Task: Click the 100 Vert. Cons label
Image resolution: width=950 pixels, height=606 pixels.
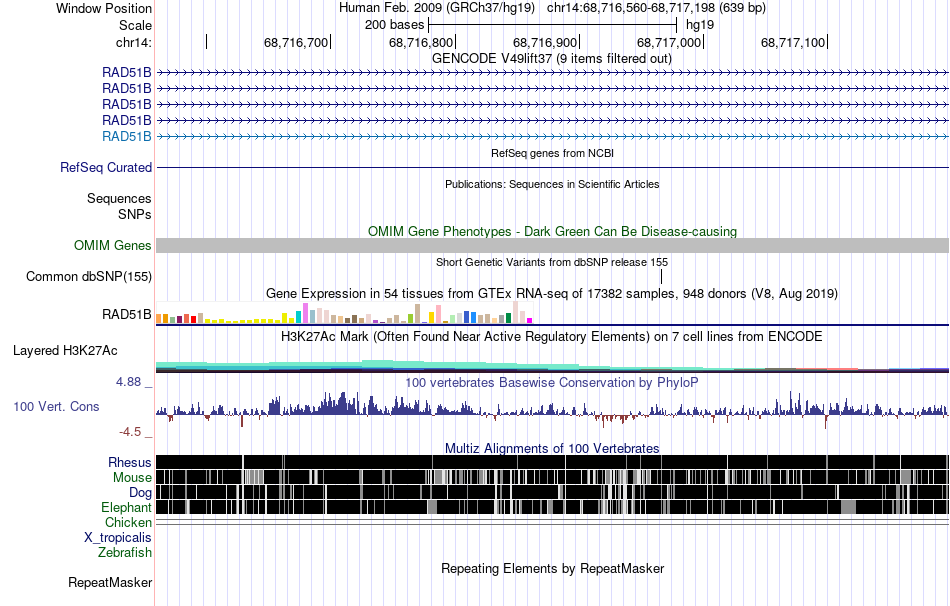Action: 56,407
